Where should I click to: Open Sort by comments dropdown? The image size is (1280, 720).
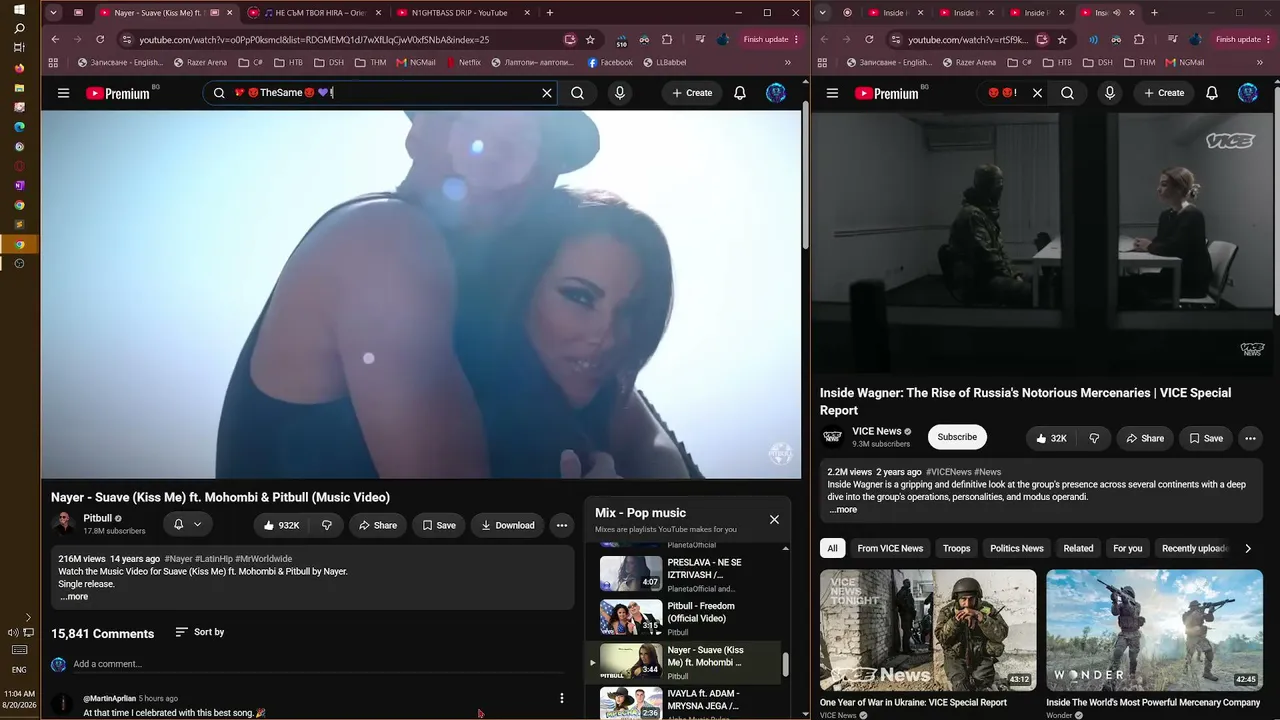(x=200, y=632)
